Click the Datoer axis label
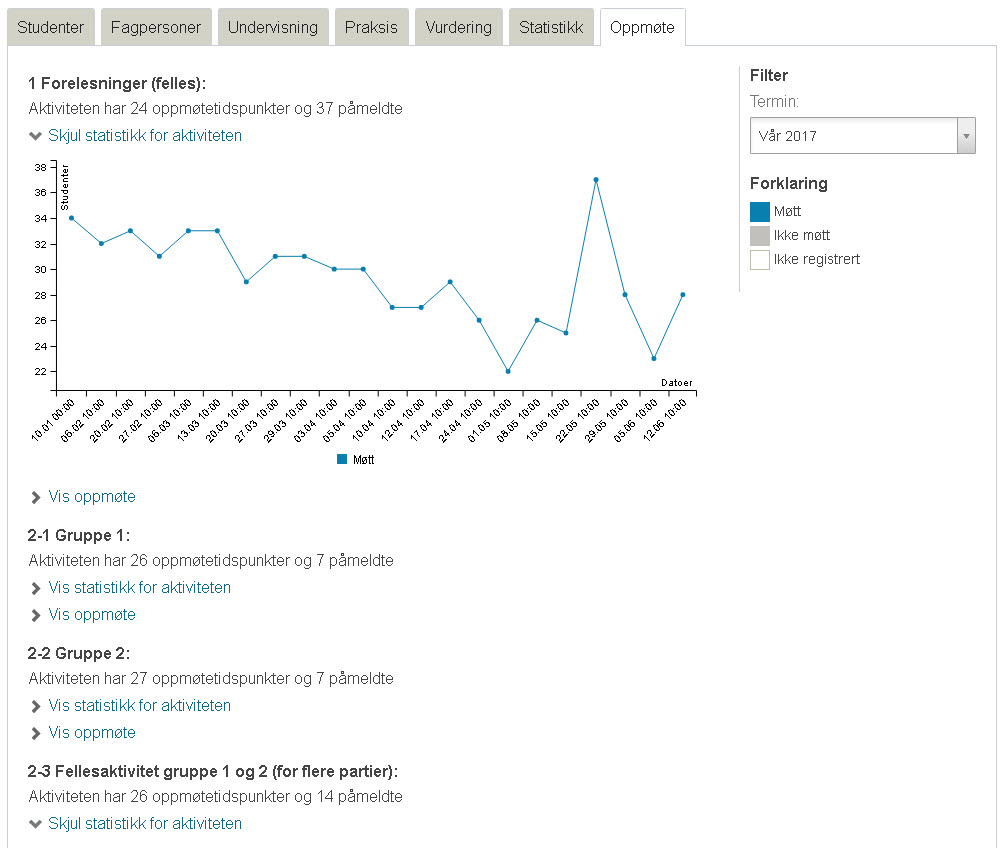The image size is (1000, 848). tap(677, 383)
